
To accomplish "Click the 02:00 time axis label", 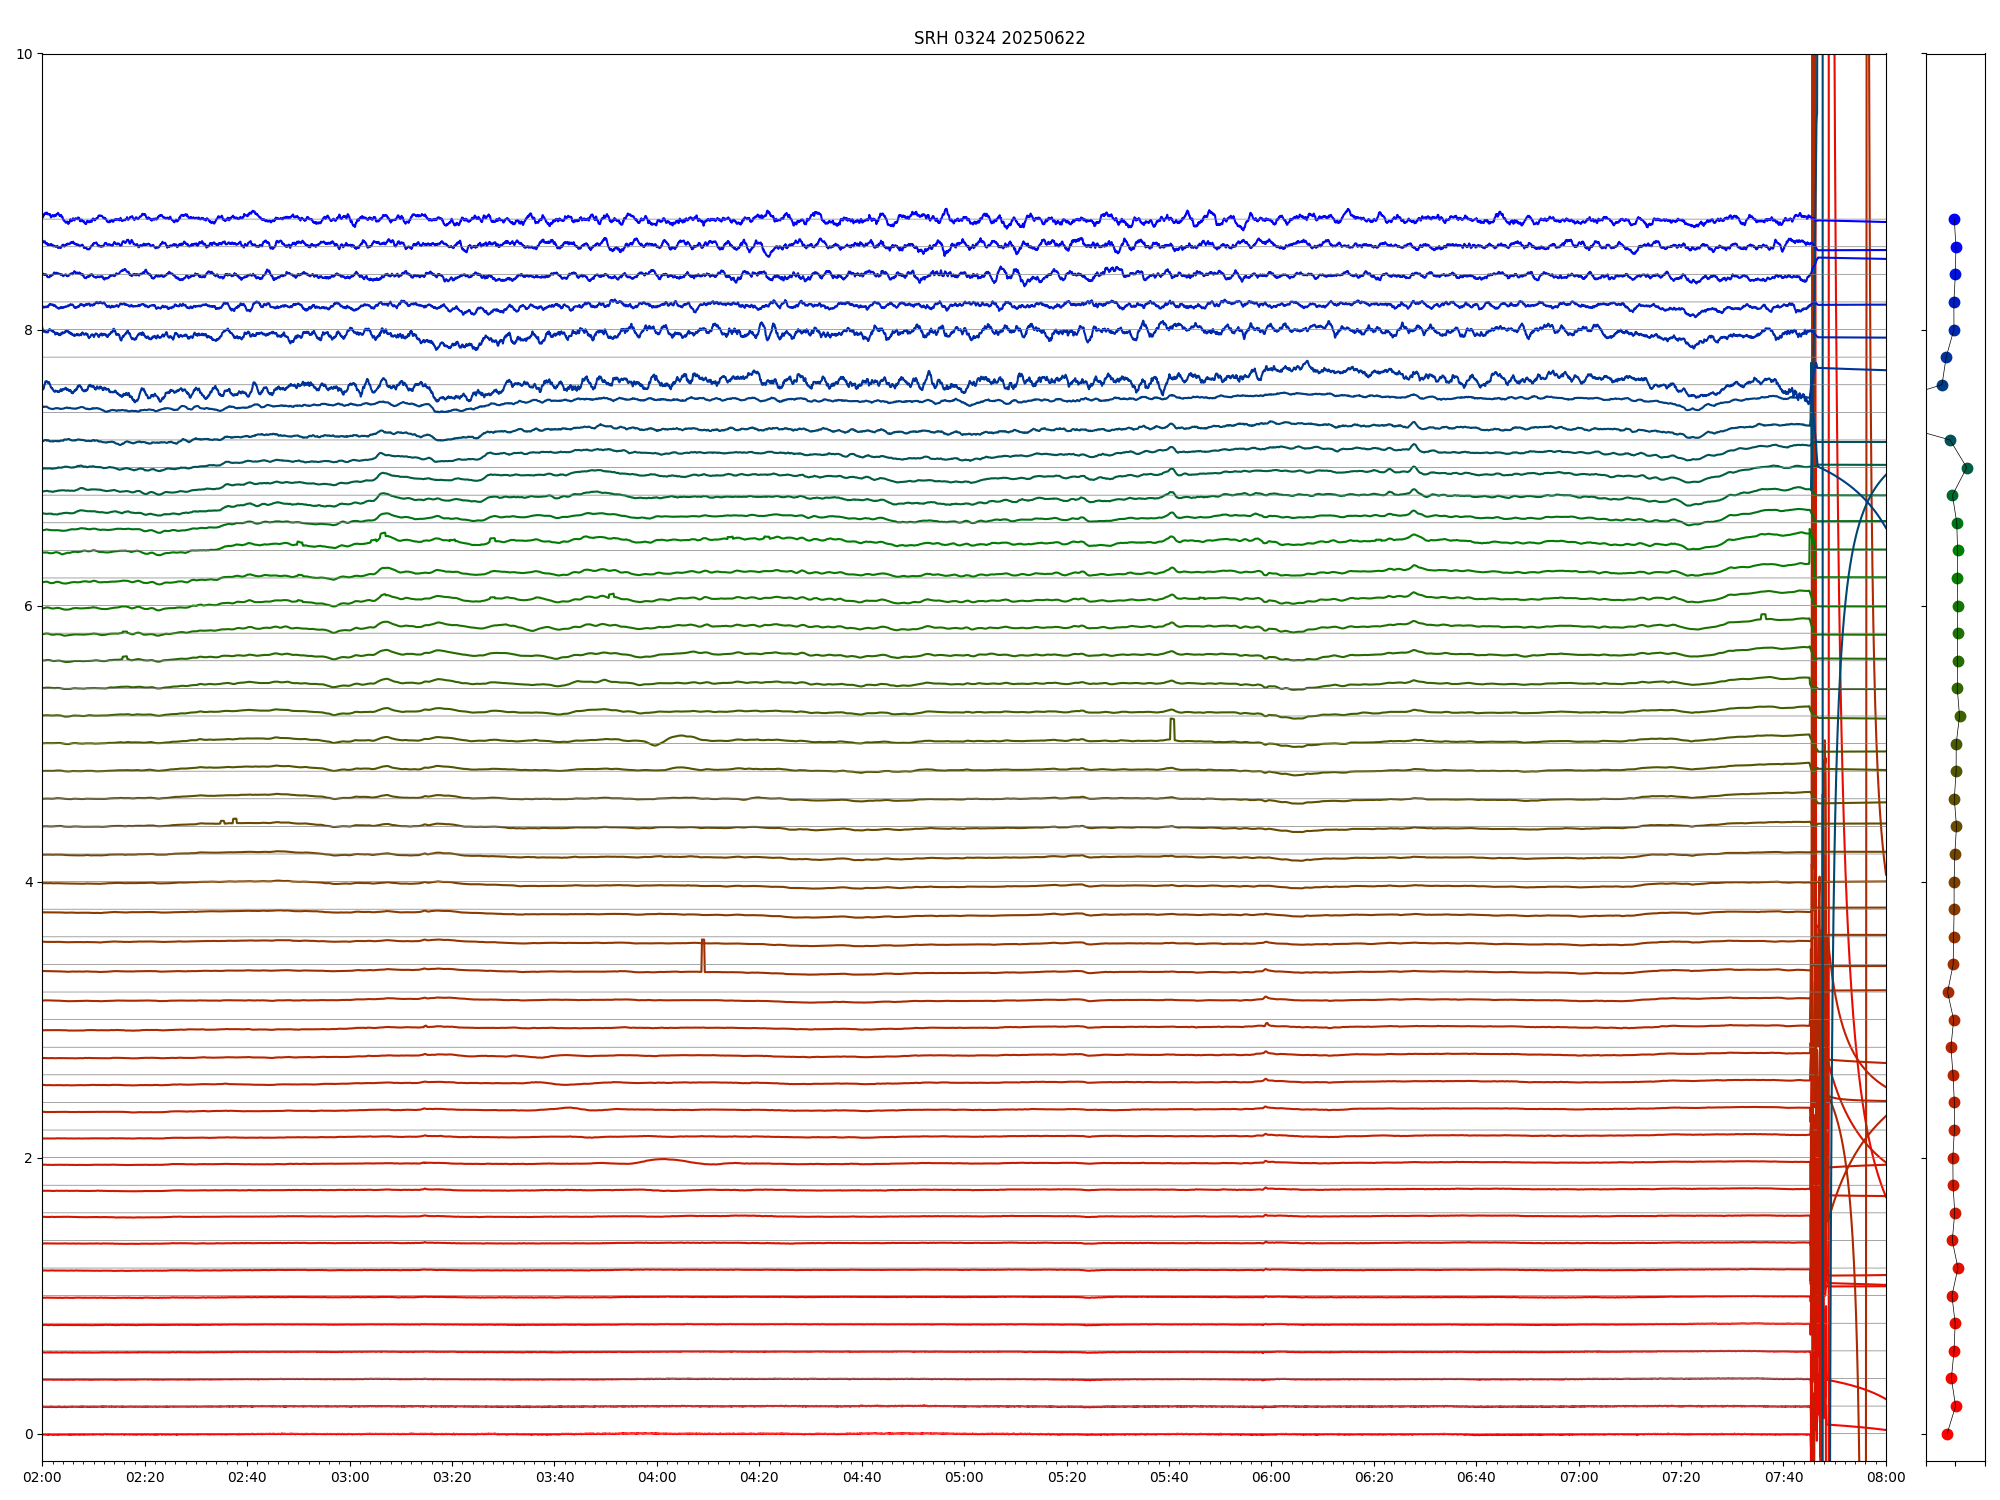I will (x=42, y=1477).
